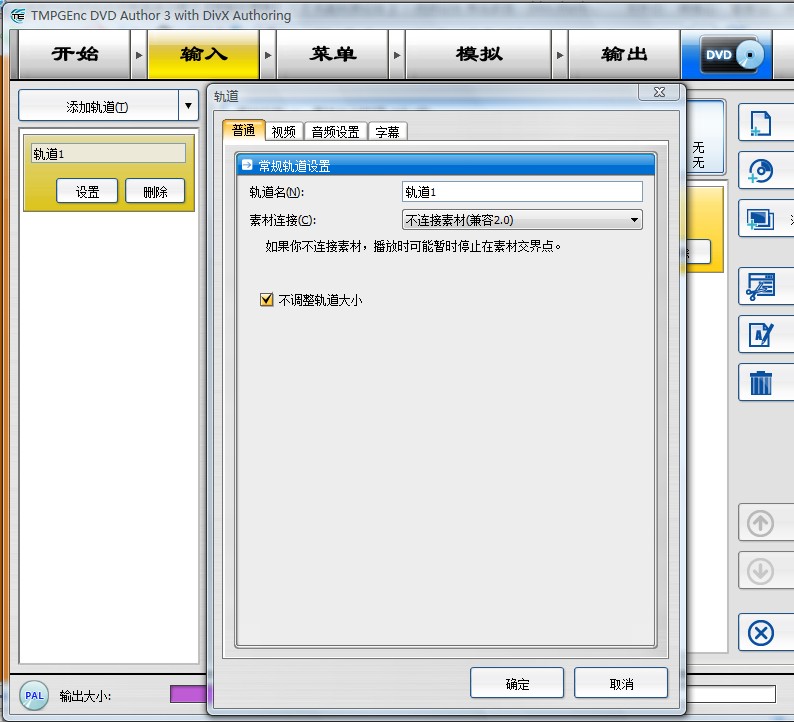The height and width of the screenshot is (722, 794).
Task: Click the move up arrow icon
Action: pos(761,523)
